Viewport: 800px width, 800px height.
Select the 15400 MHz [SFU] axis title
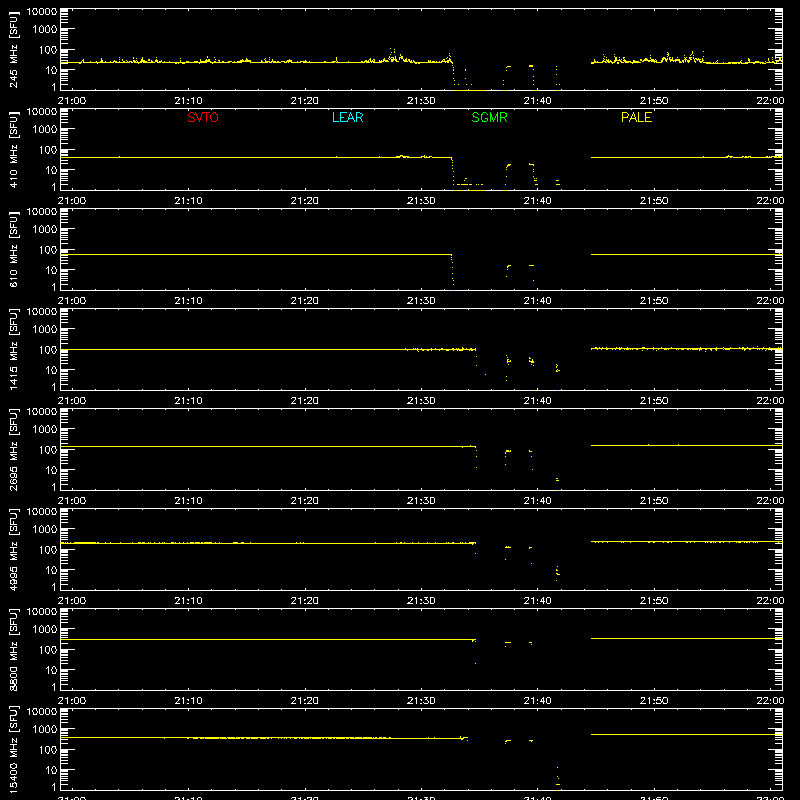[14, 749]
